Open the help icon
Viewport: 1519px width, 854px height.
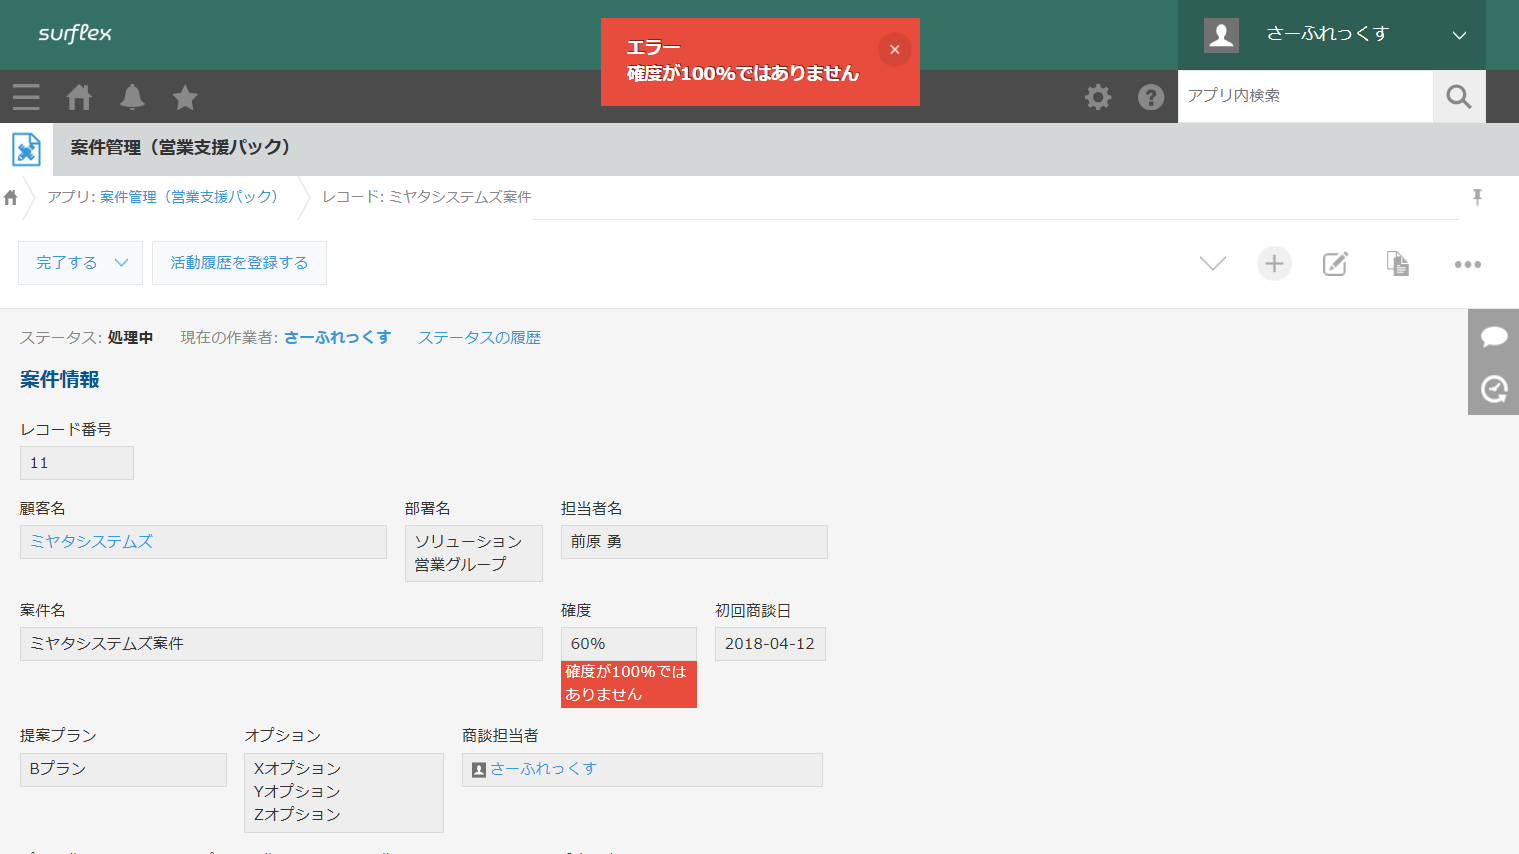pos(1151,97)
